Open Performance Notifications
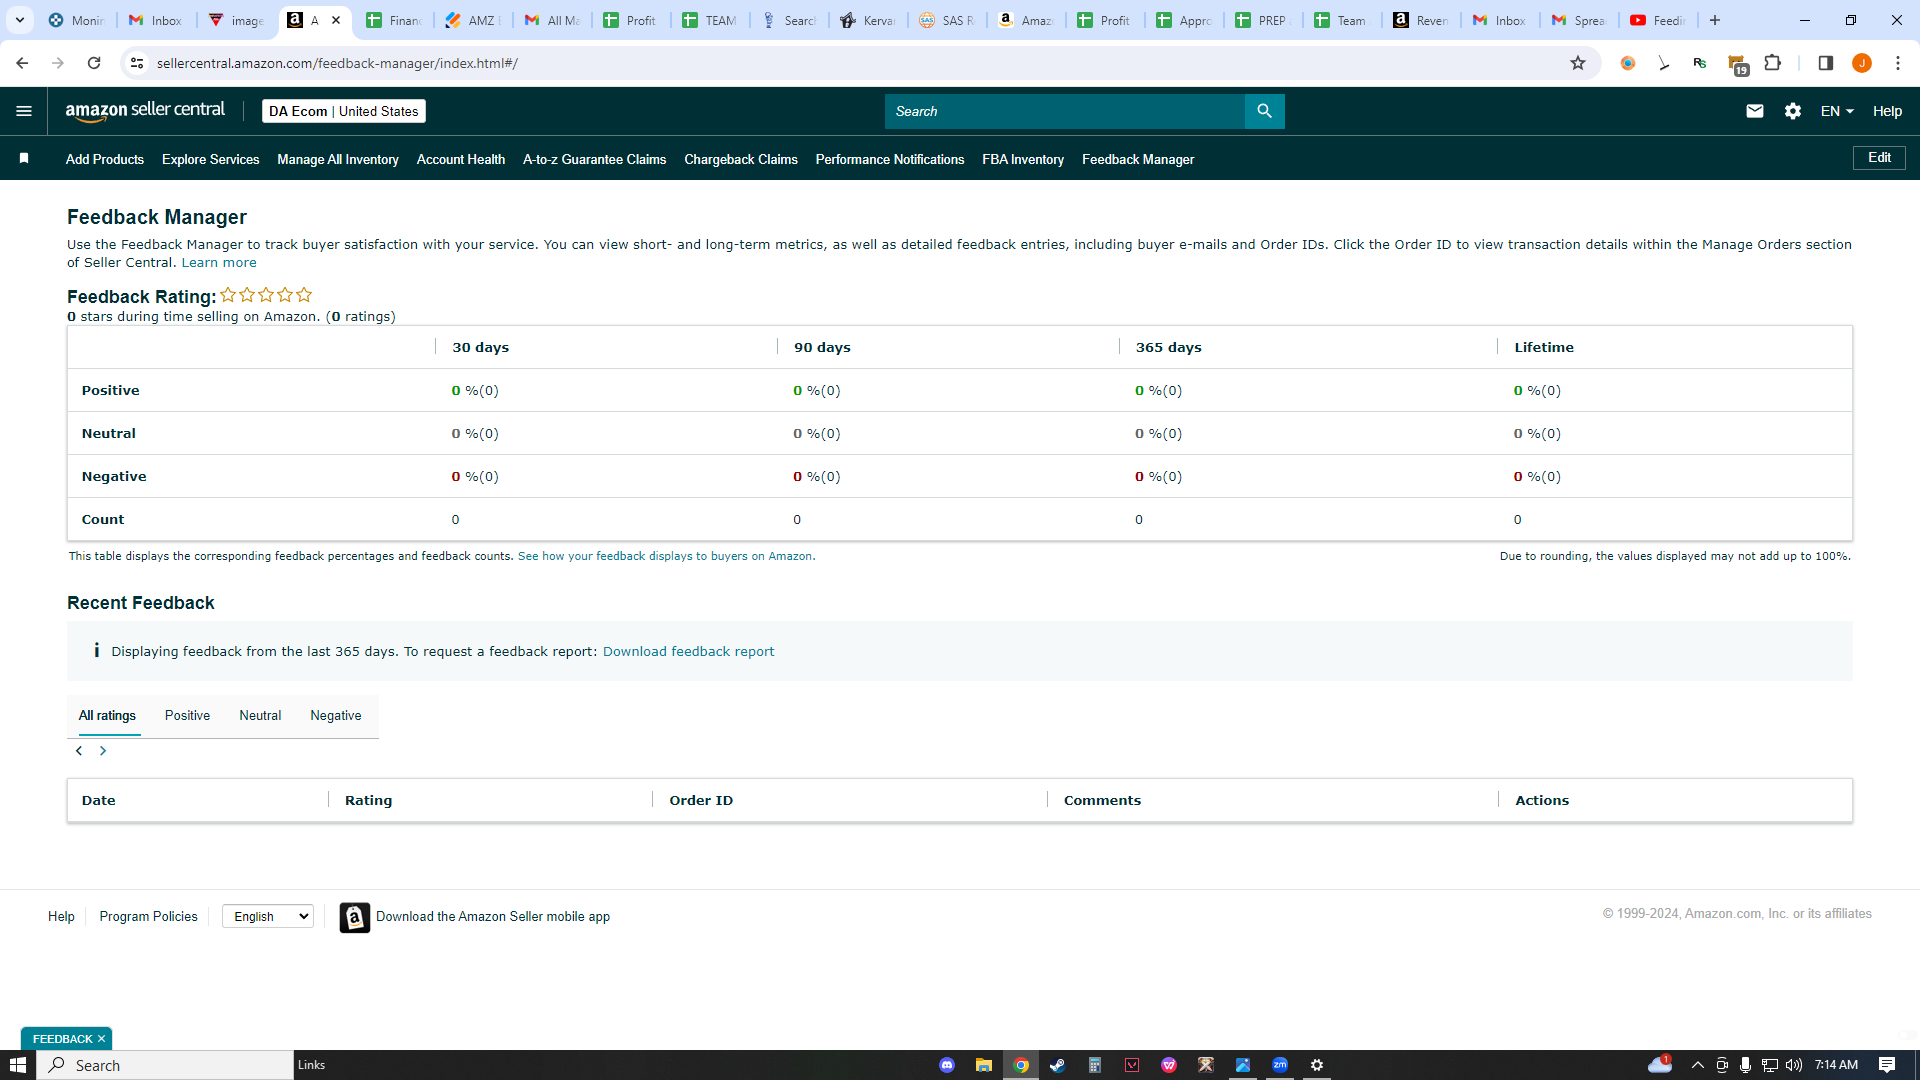 pyautogui.click(x=890, y=159)
